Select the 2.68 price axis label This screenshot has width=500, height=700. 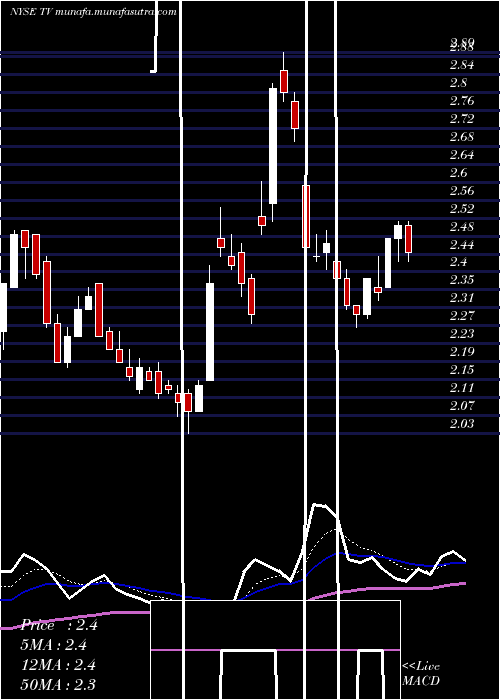[462, 137]
